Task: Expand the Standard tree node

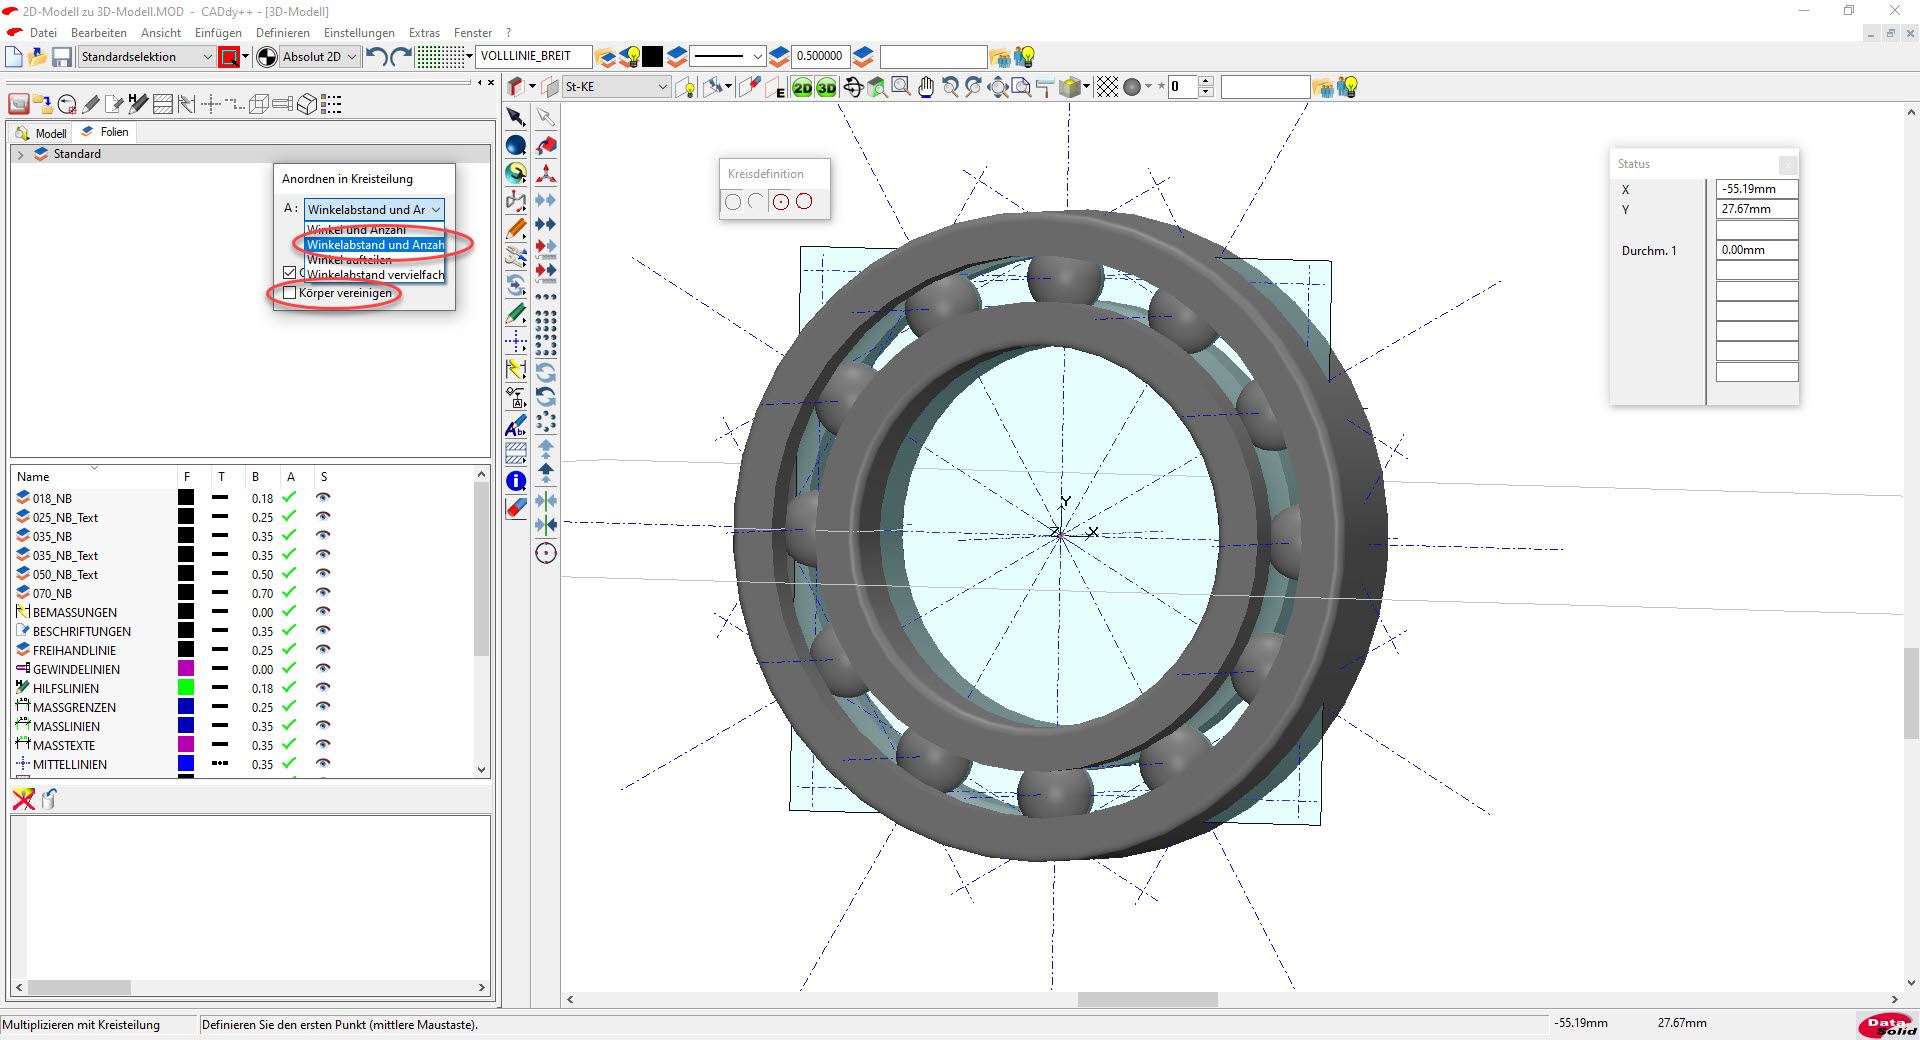Action: (21, 154)
